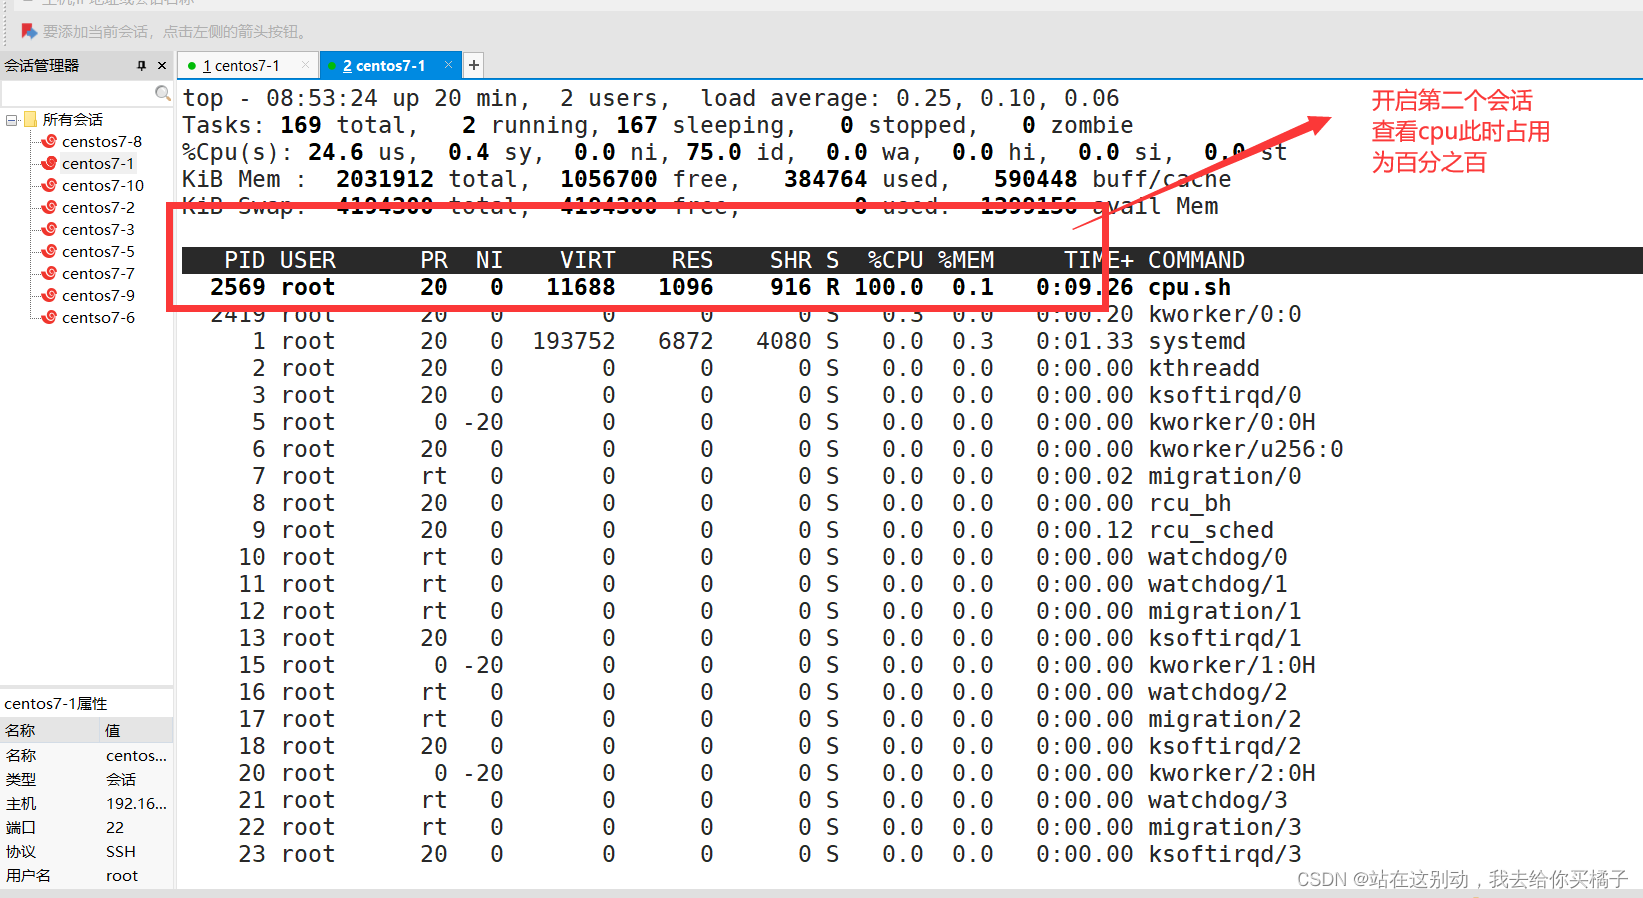The image size is (1643, 898).
Task: Add a new session tab with plus button
Action: click(x=474, y=65)
